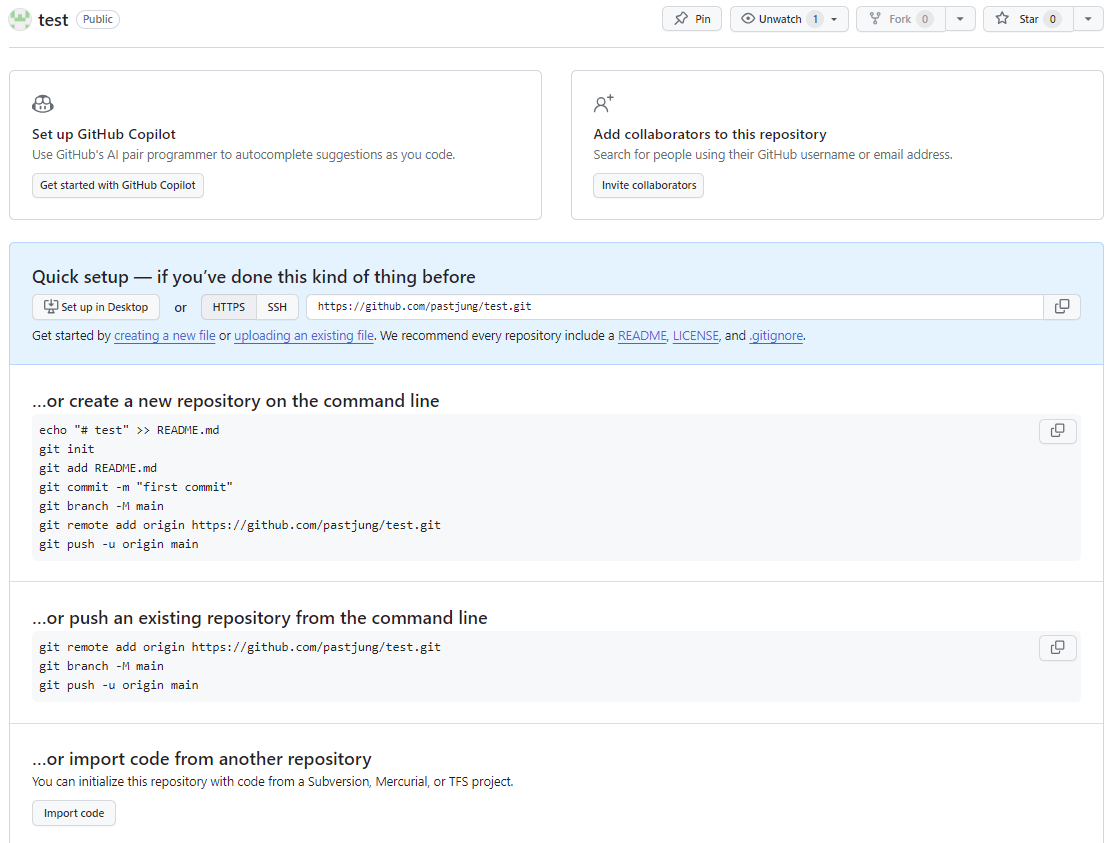
Task: Switch to the SSH protocol toggle
Action: pos(277,307)
